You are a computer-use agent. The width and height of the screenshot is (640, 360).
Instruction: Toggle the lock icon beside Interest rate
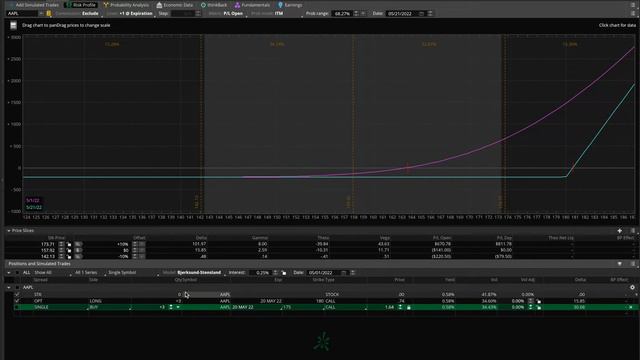284,273
